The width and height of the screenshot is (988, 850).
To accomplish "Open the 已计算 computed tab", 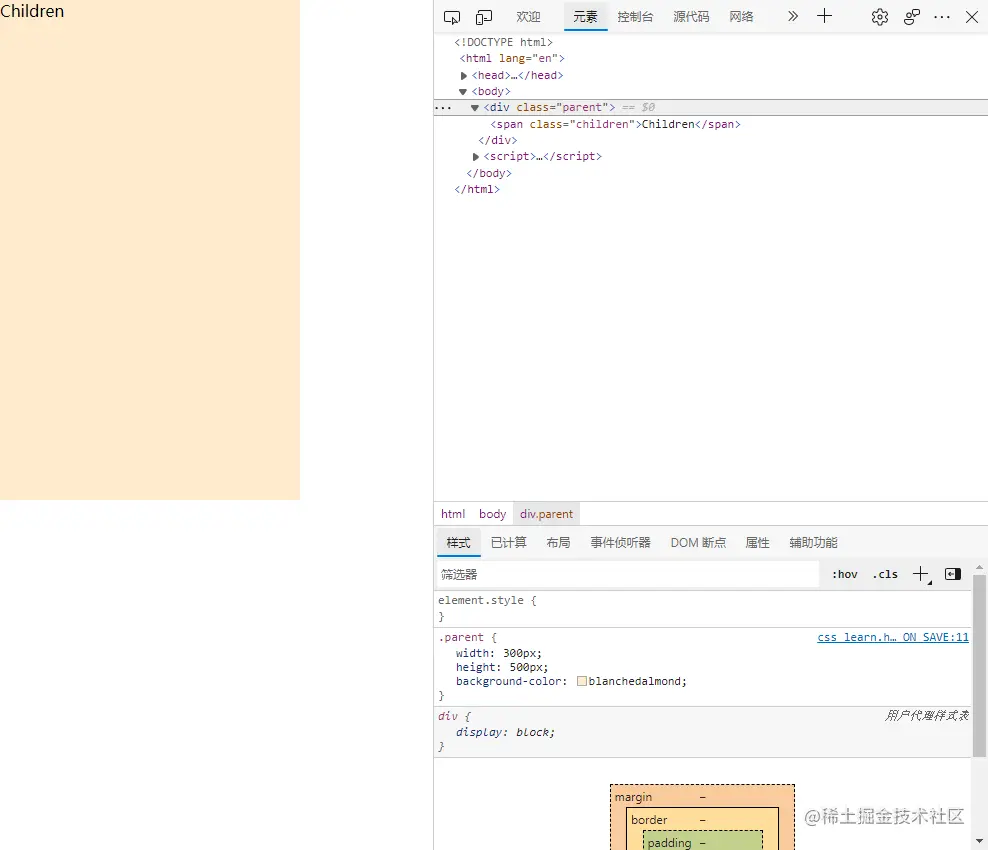I will coord(508,543).
